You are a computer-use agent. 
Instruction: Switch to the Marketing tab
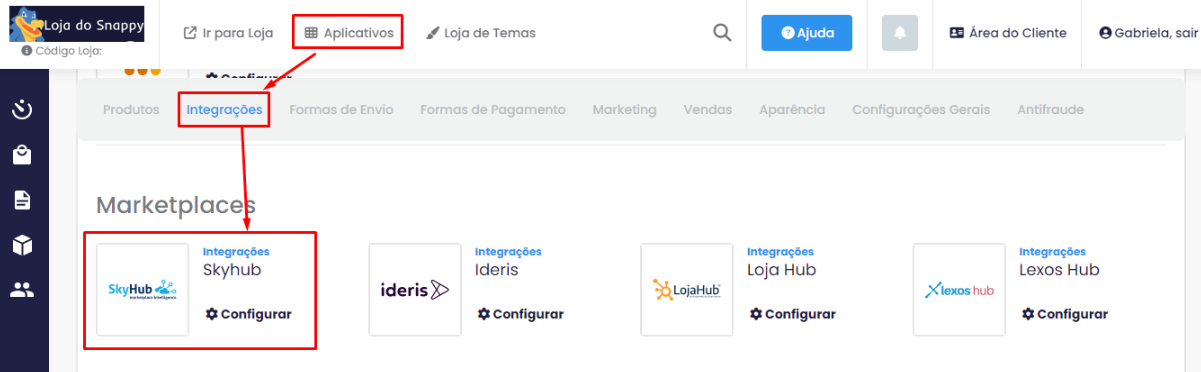624,110
